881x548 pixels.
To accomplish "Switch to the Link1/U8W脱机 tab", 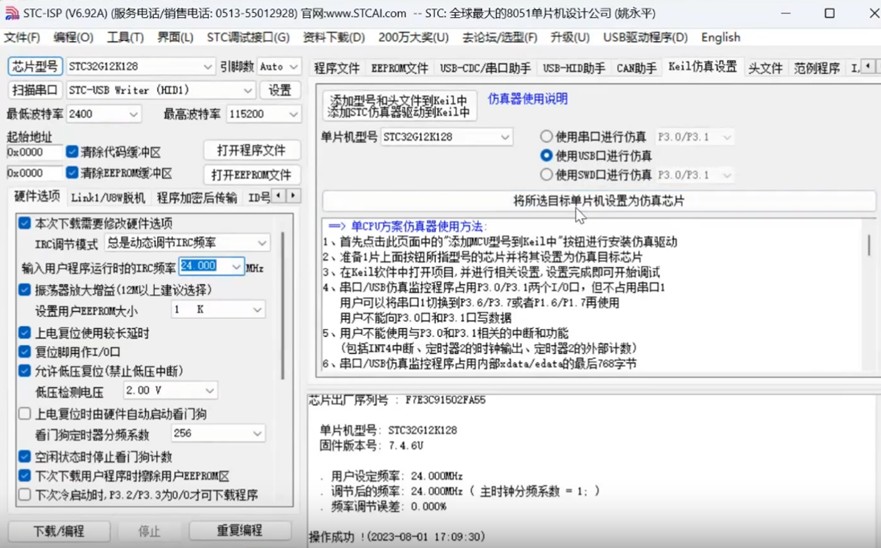I will (x=108, y=198).
